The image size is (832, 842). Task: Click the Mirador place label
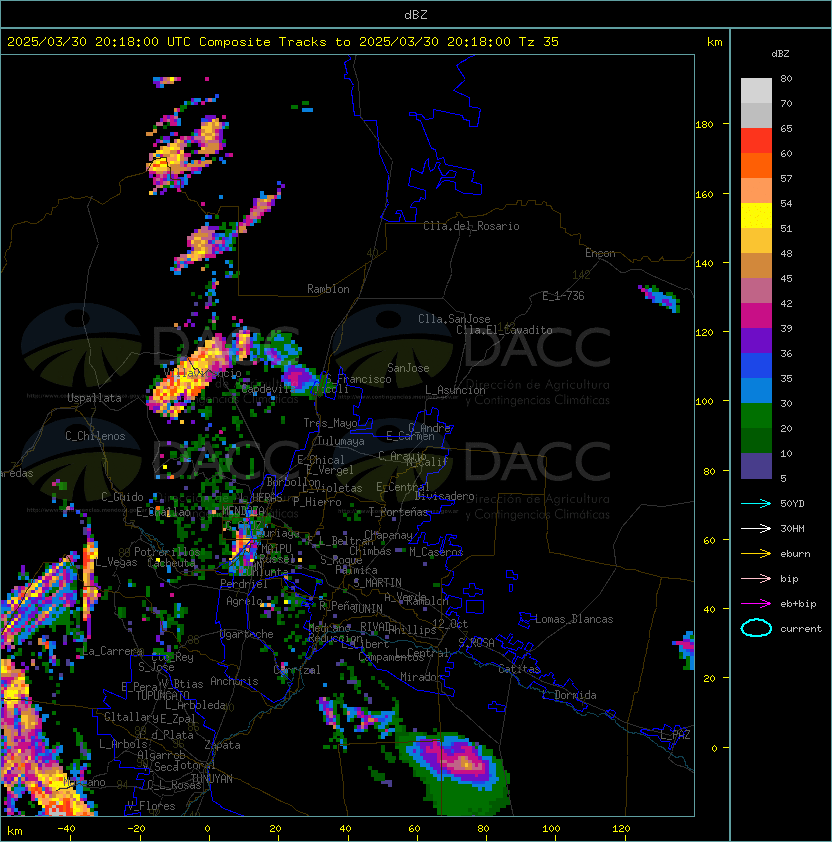click(x=422, y=677)
